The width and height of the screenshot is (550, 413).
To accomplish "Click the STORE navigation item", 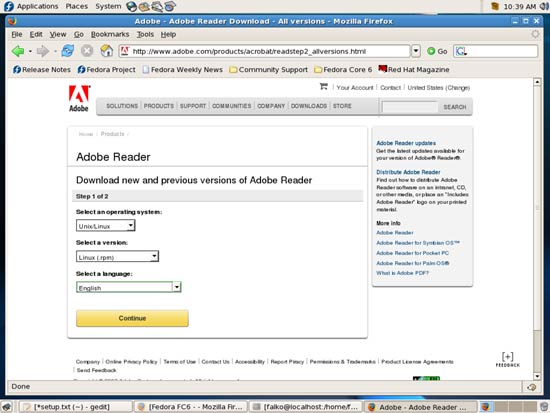I will 342,106.
